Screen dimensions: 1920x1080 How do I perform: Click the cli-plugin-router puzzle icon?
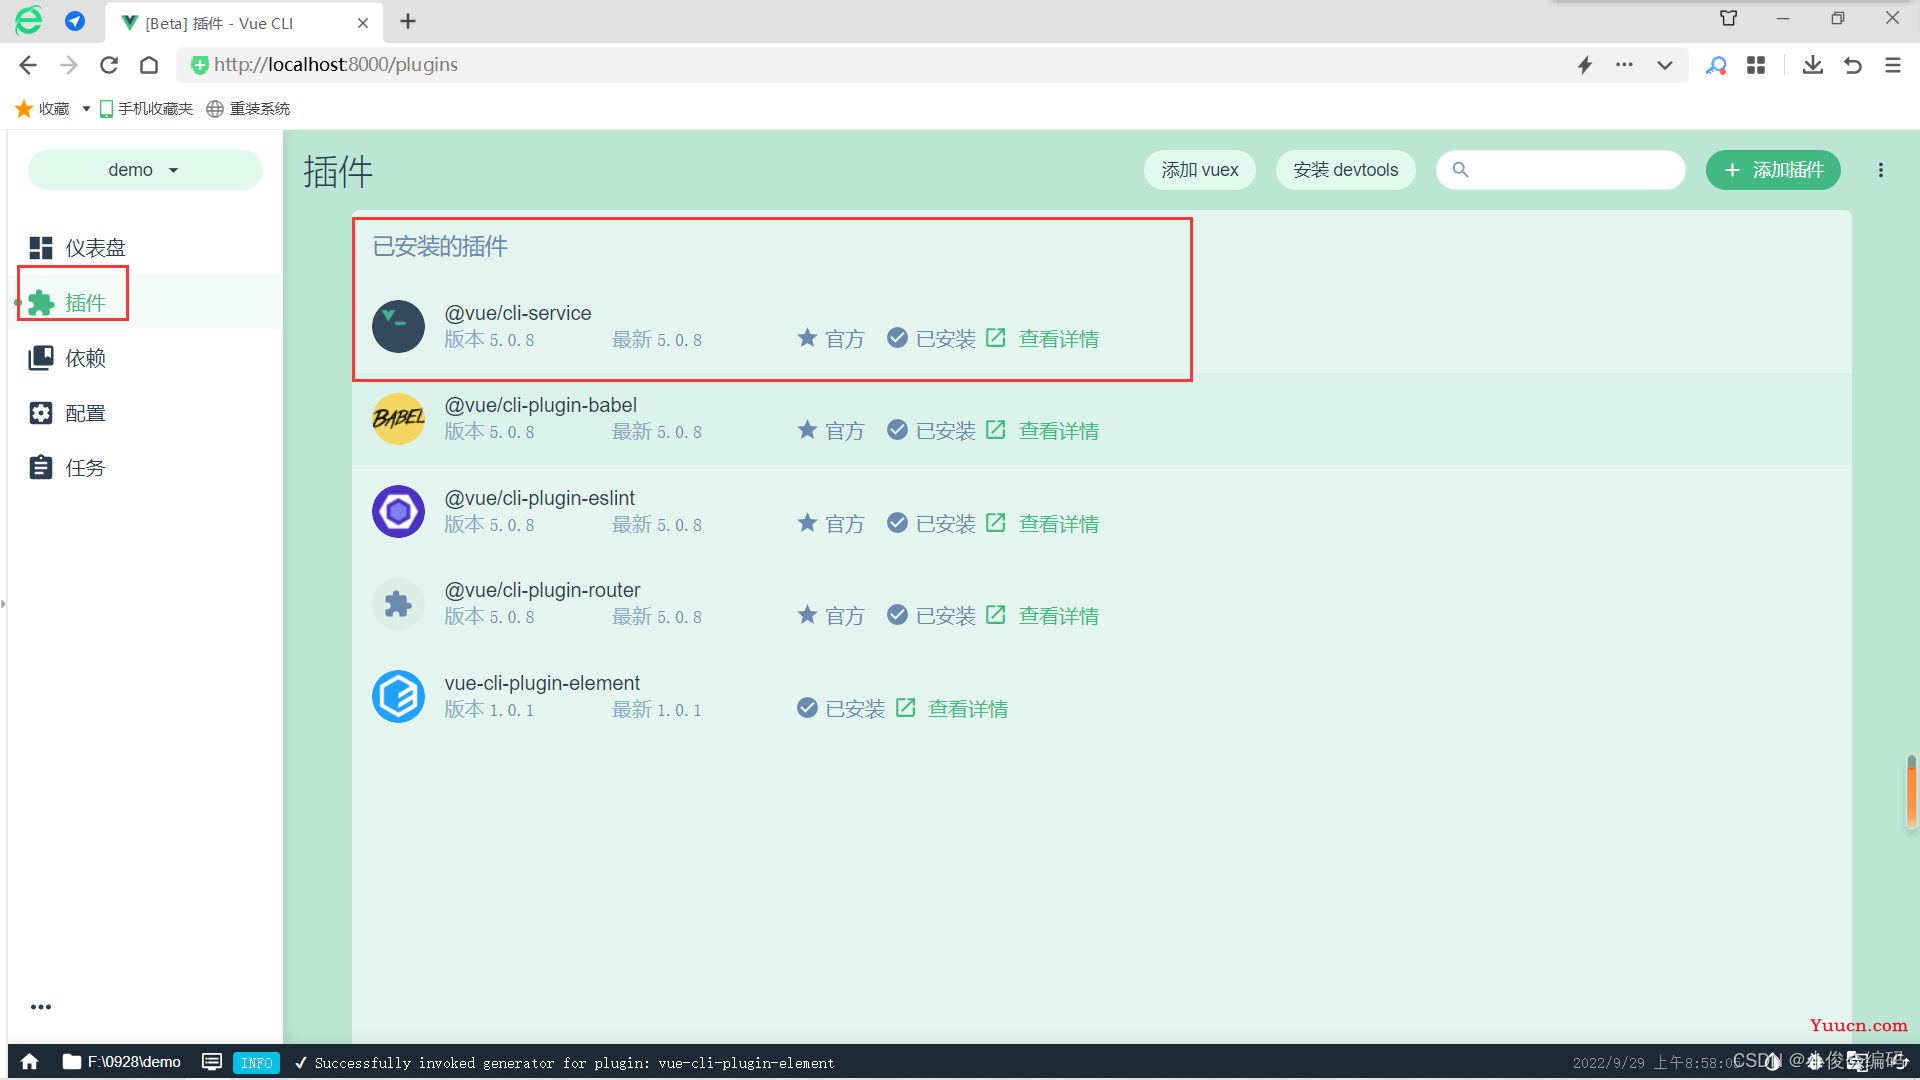point(398,604)
